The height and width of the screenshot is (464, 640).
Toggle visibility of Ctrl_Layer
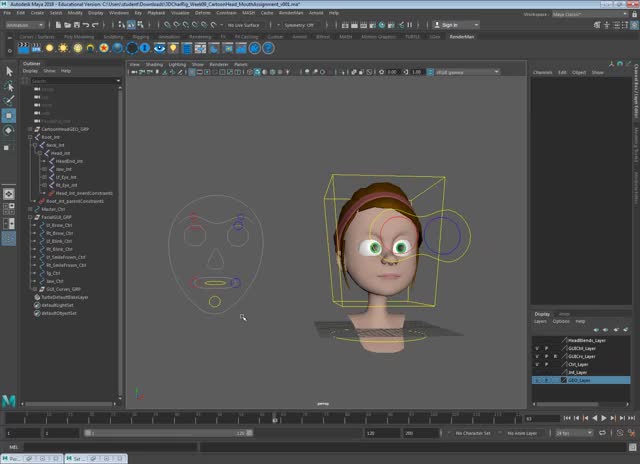(537, 364)
